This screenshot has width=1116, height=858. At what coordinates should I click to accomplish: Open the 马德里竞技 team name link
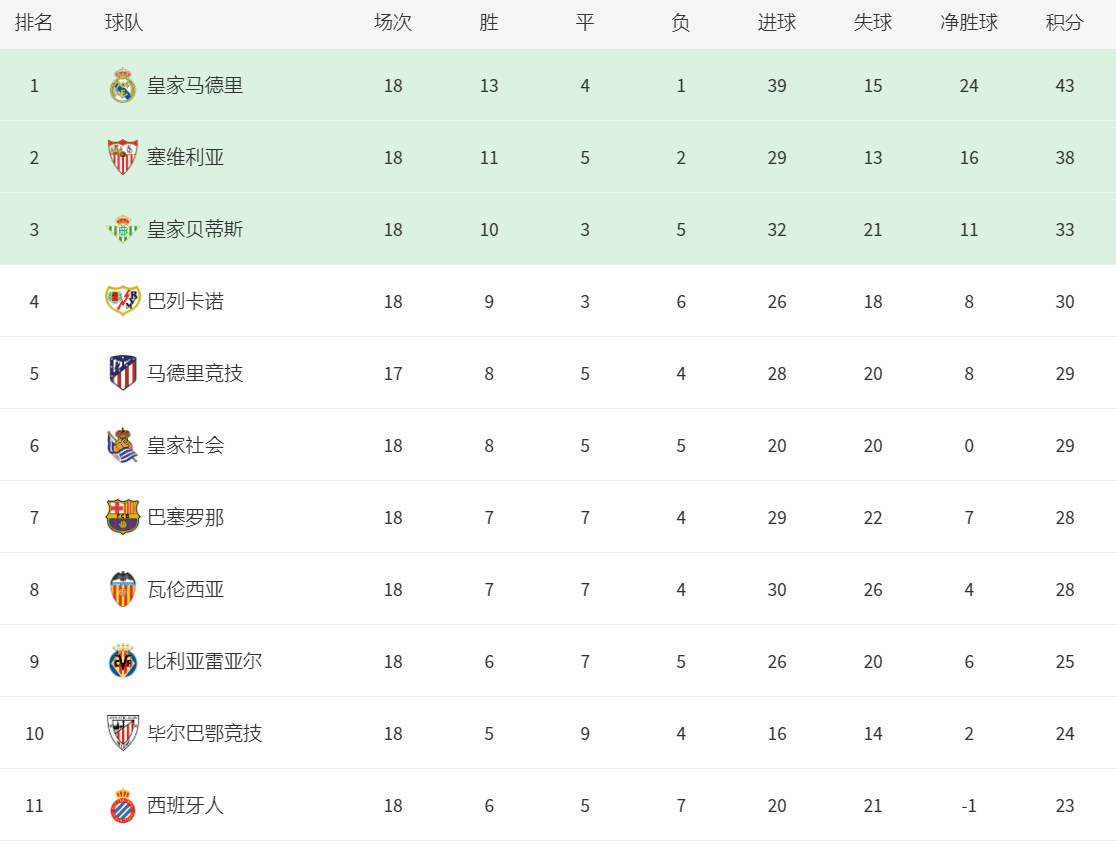(195, 373)
